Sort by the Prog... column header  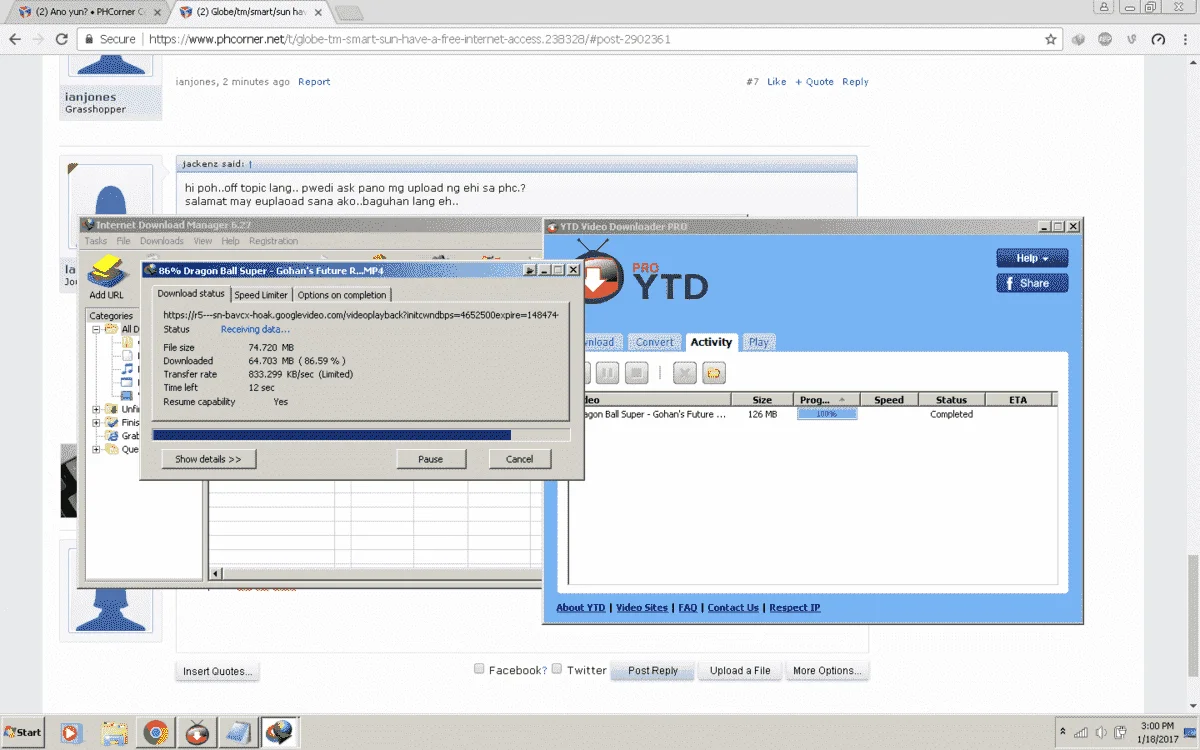825,400
